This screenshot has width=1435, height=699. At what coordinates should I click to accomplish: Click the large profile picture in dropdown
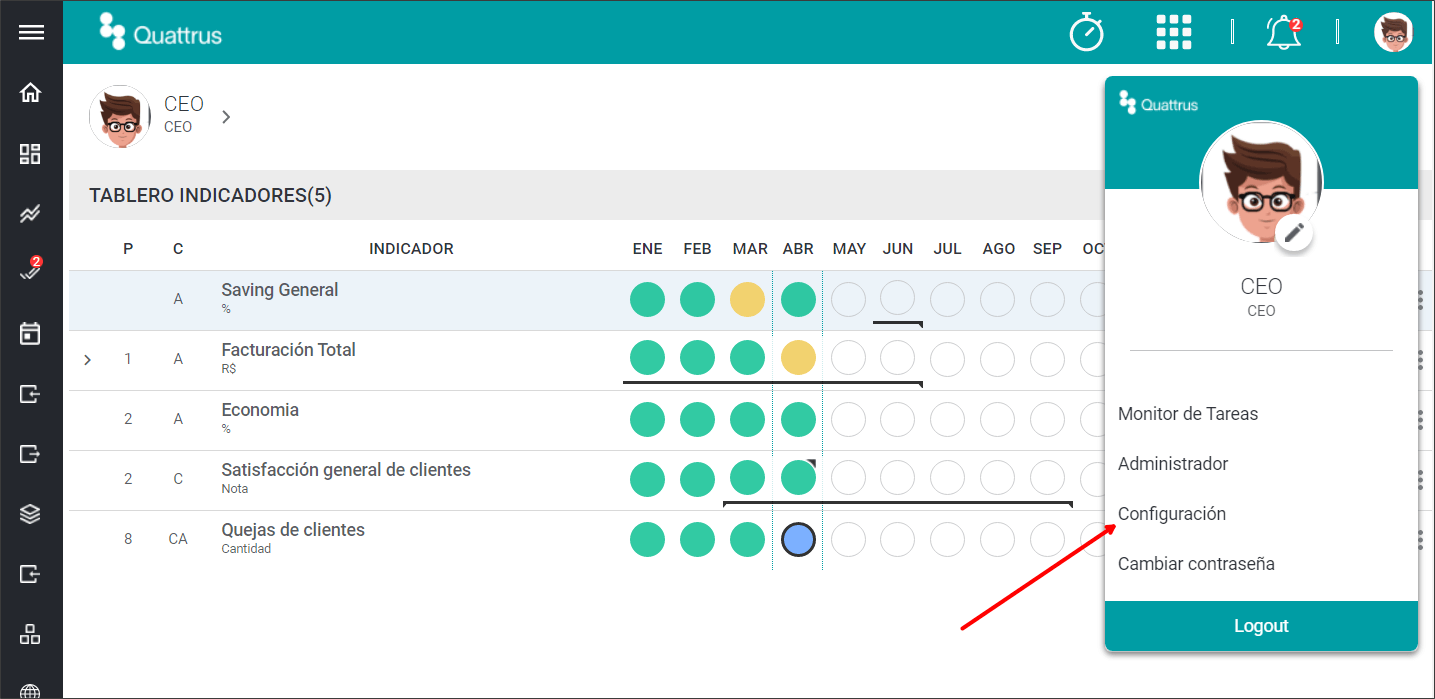(1261, 183)
